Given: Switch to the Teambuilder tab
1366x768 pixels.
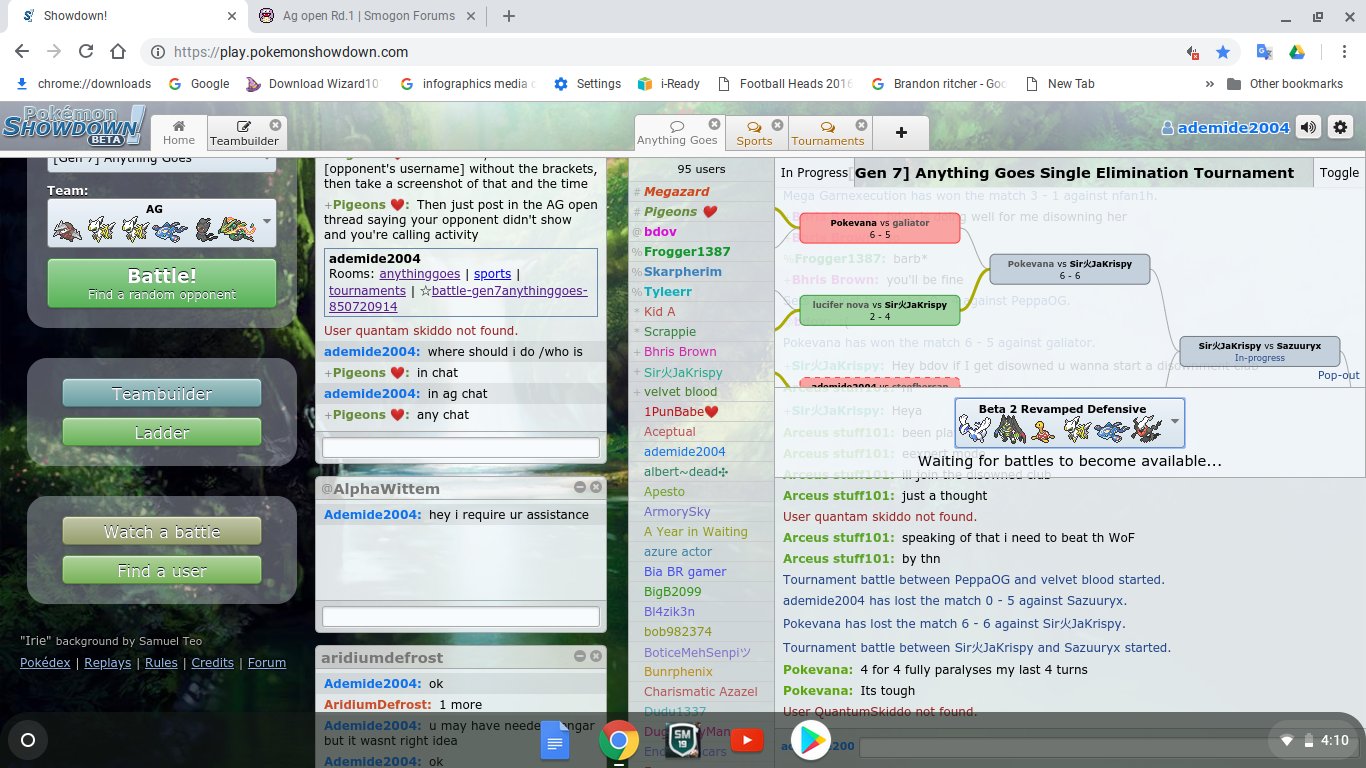Looking at the screenshot, I should (x=244, y=132).
